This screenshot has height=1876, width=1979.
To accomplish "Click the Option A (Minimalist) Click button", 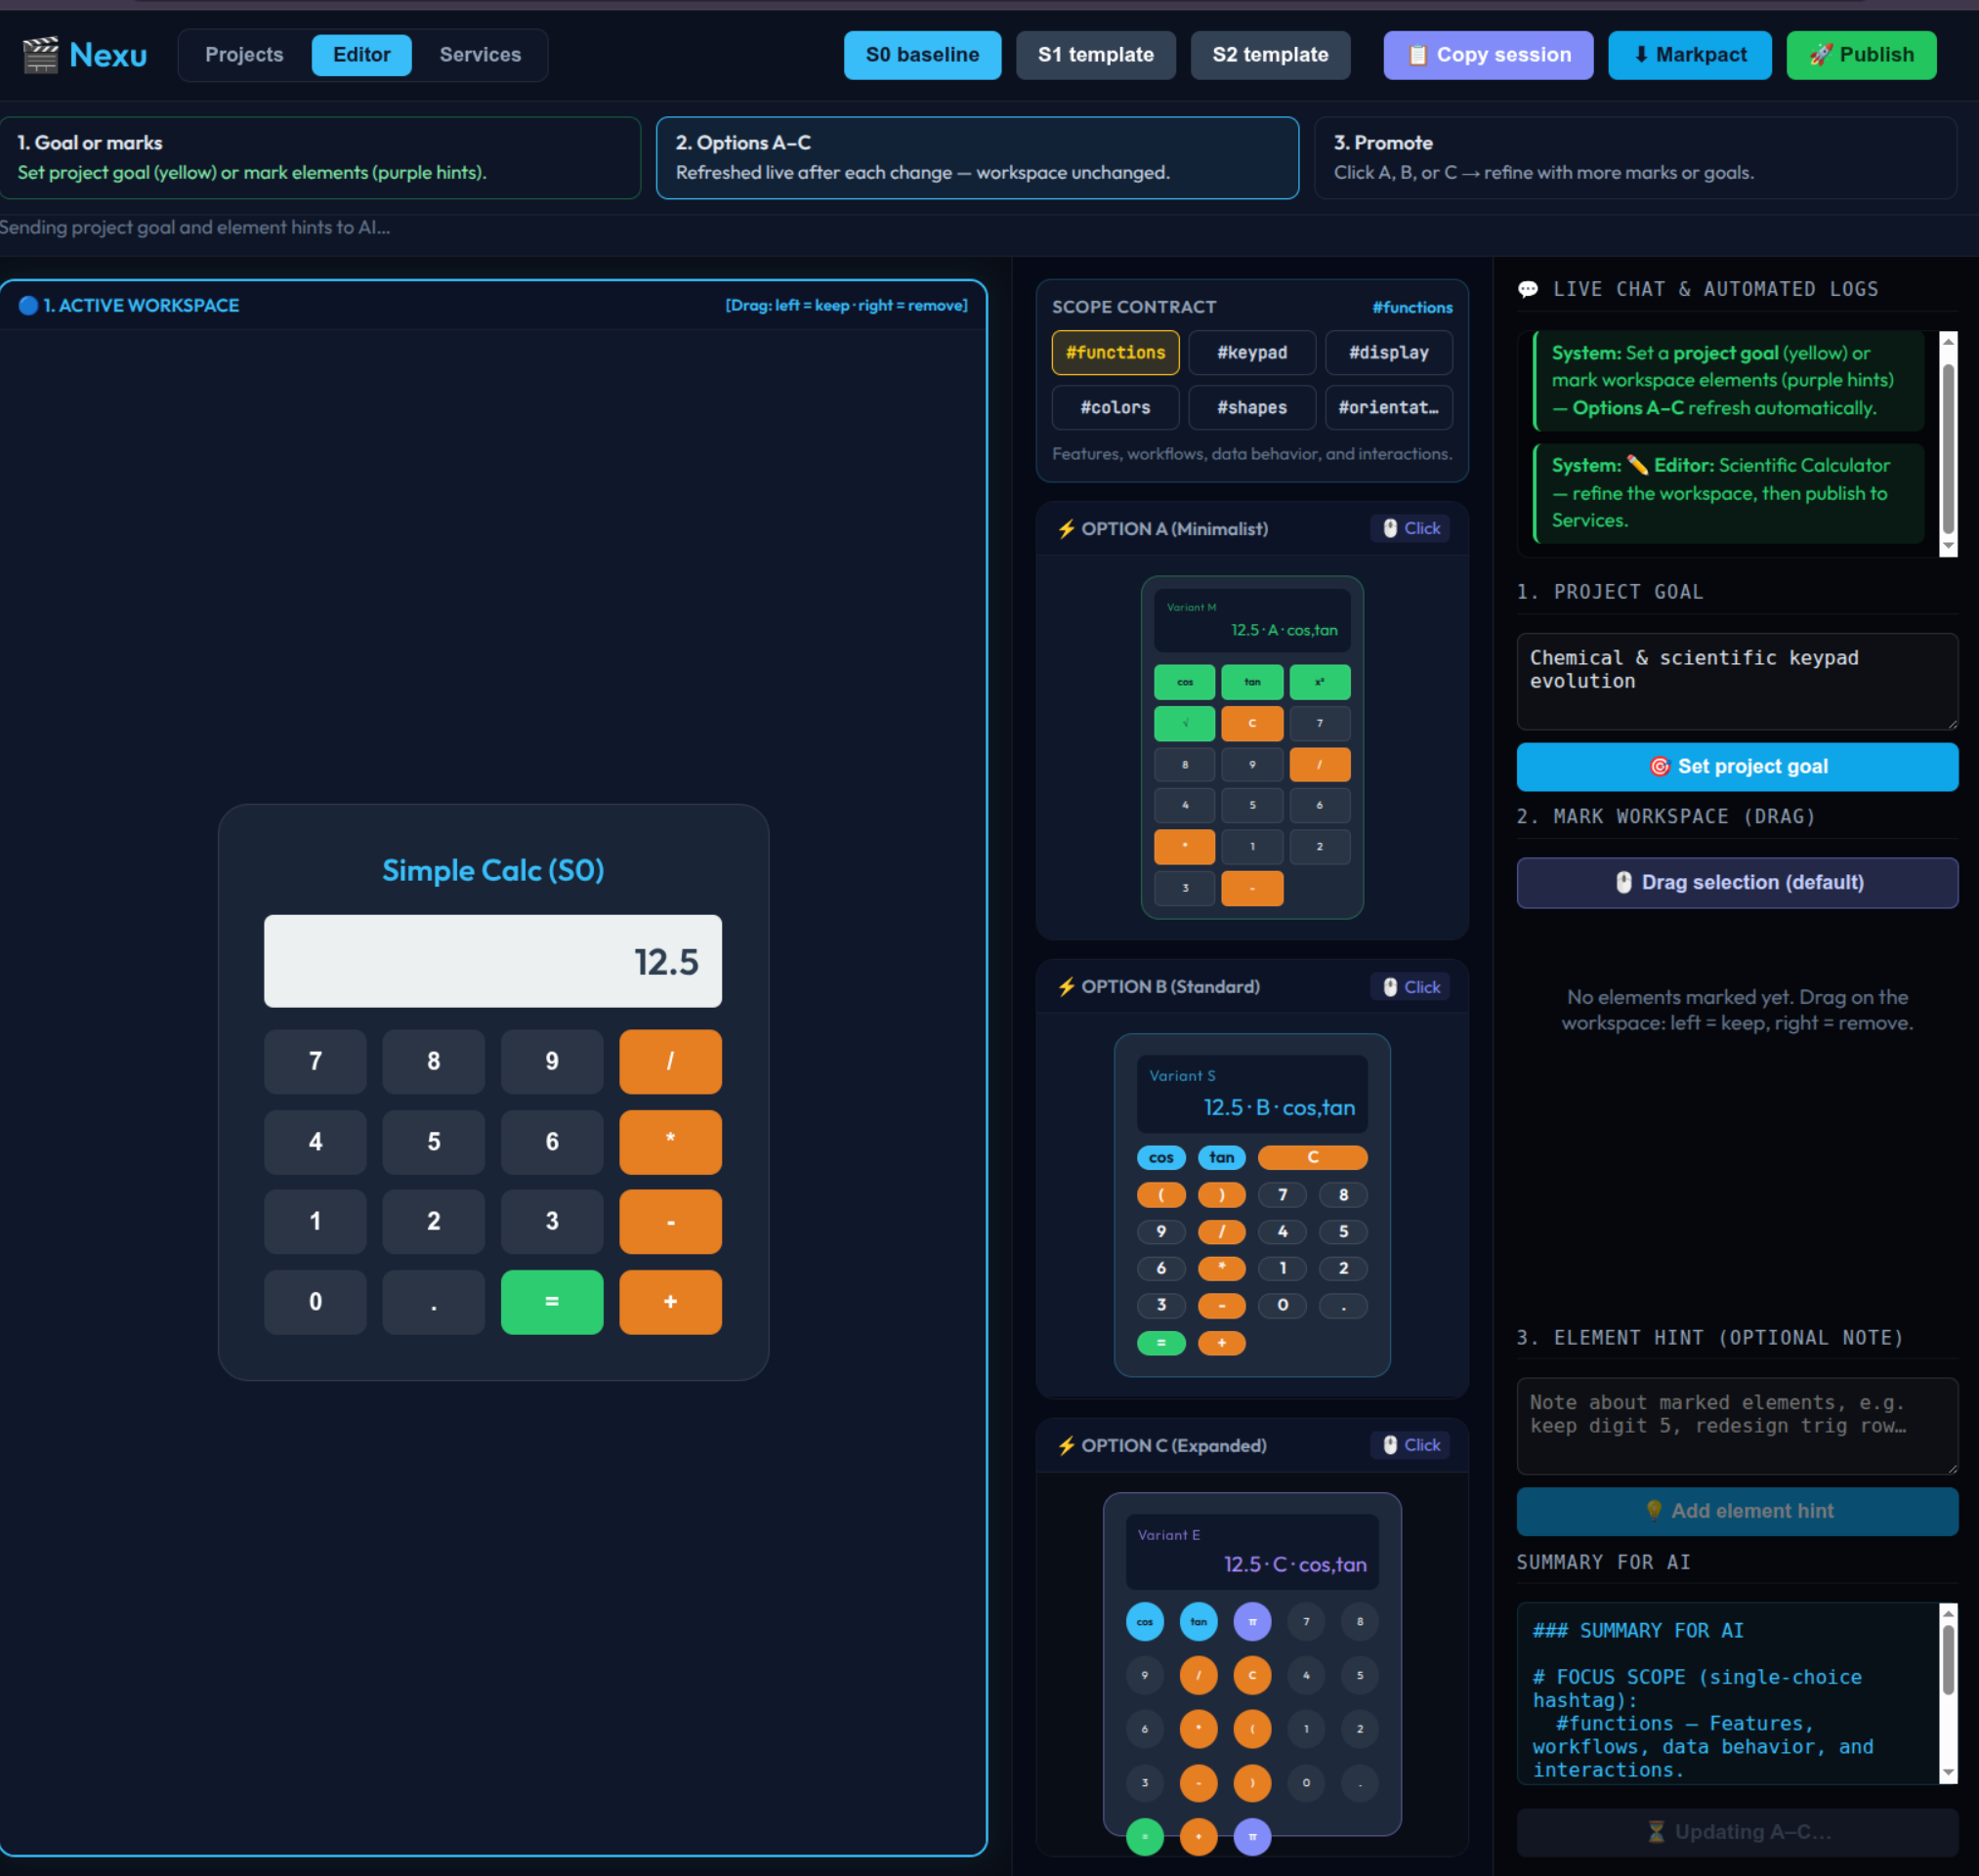I will point(1410,528).
